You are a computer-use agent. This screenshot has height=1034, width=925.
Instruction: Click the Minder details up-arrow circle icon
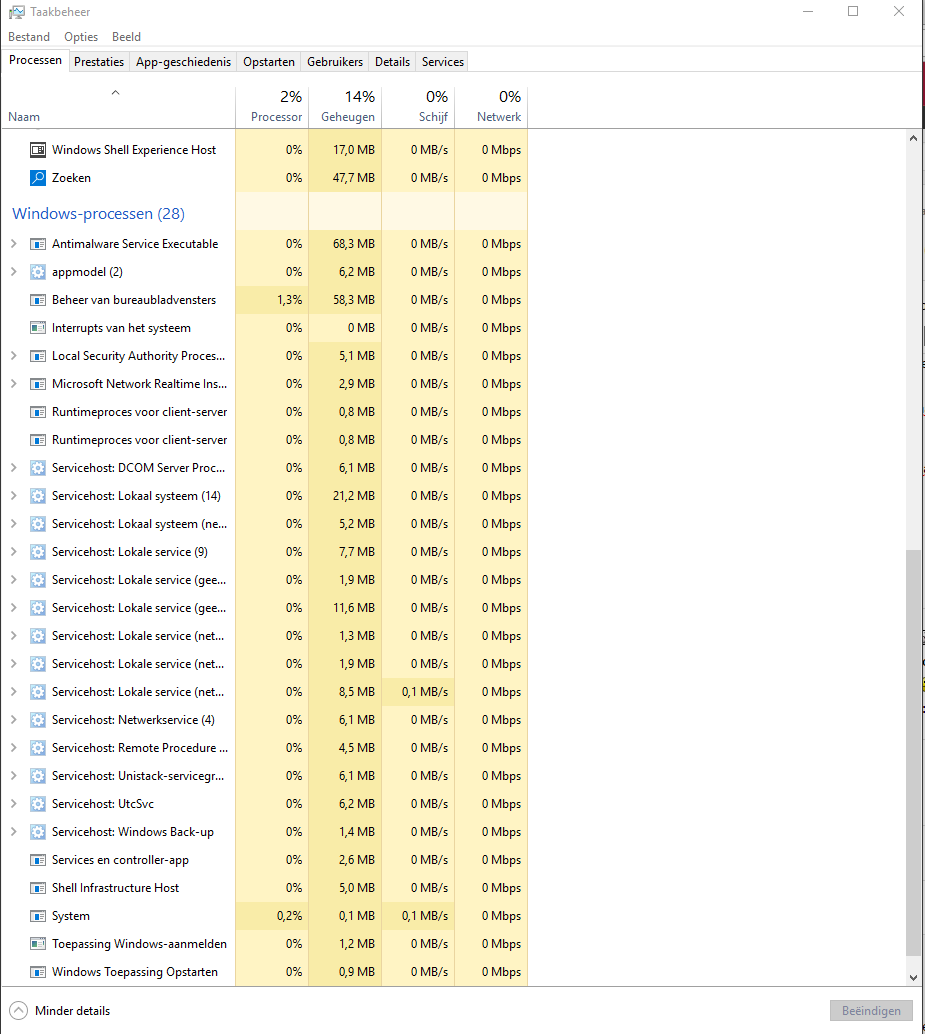point(18,1010)
